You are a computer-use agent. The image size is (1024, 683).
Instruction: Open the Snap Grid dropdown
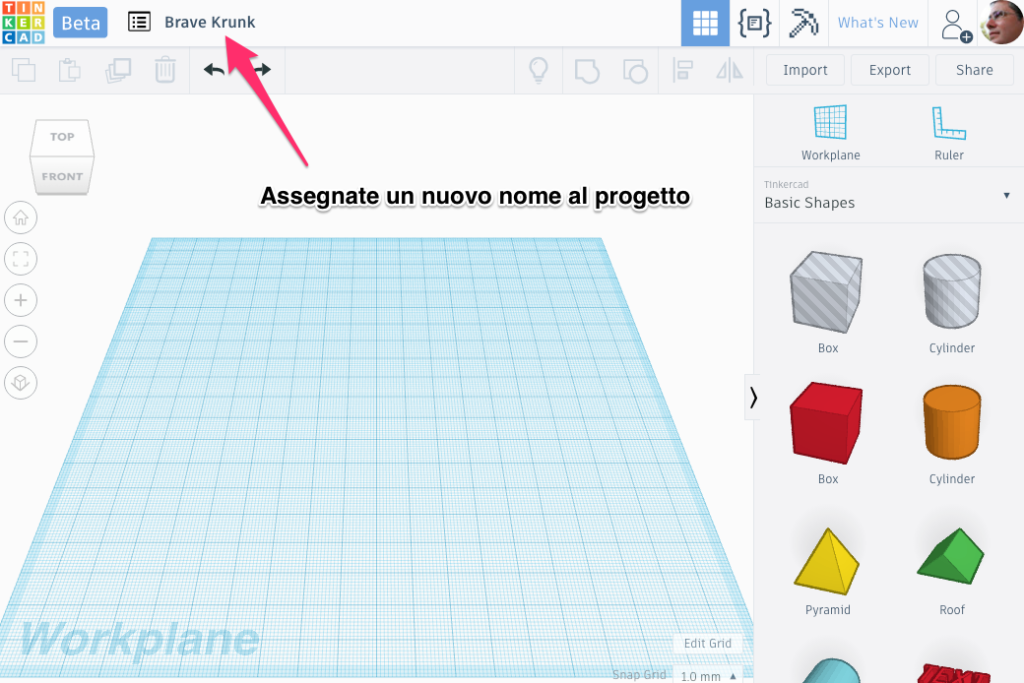709,675
